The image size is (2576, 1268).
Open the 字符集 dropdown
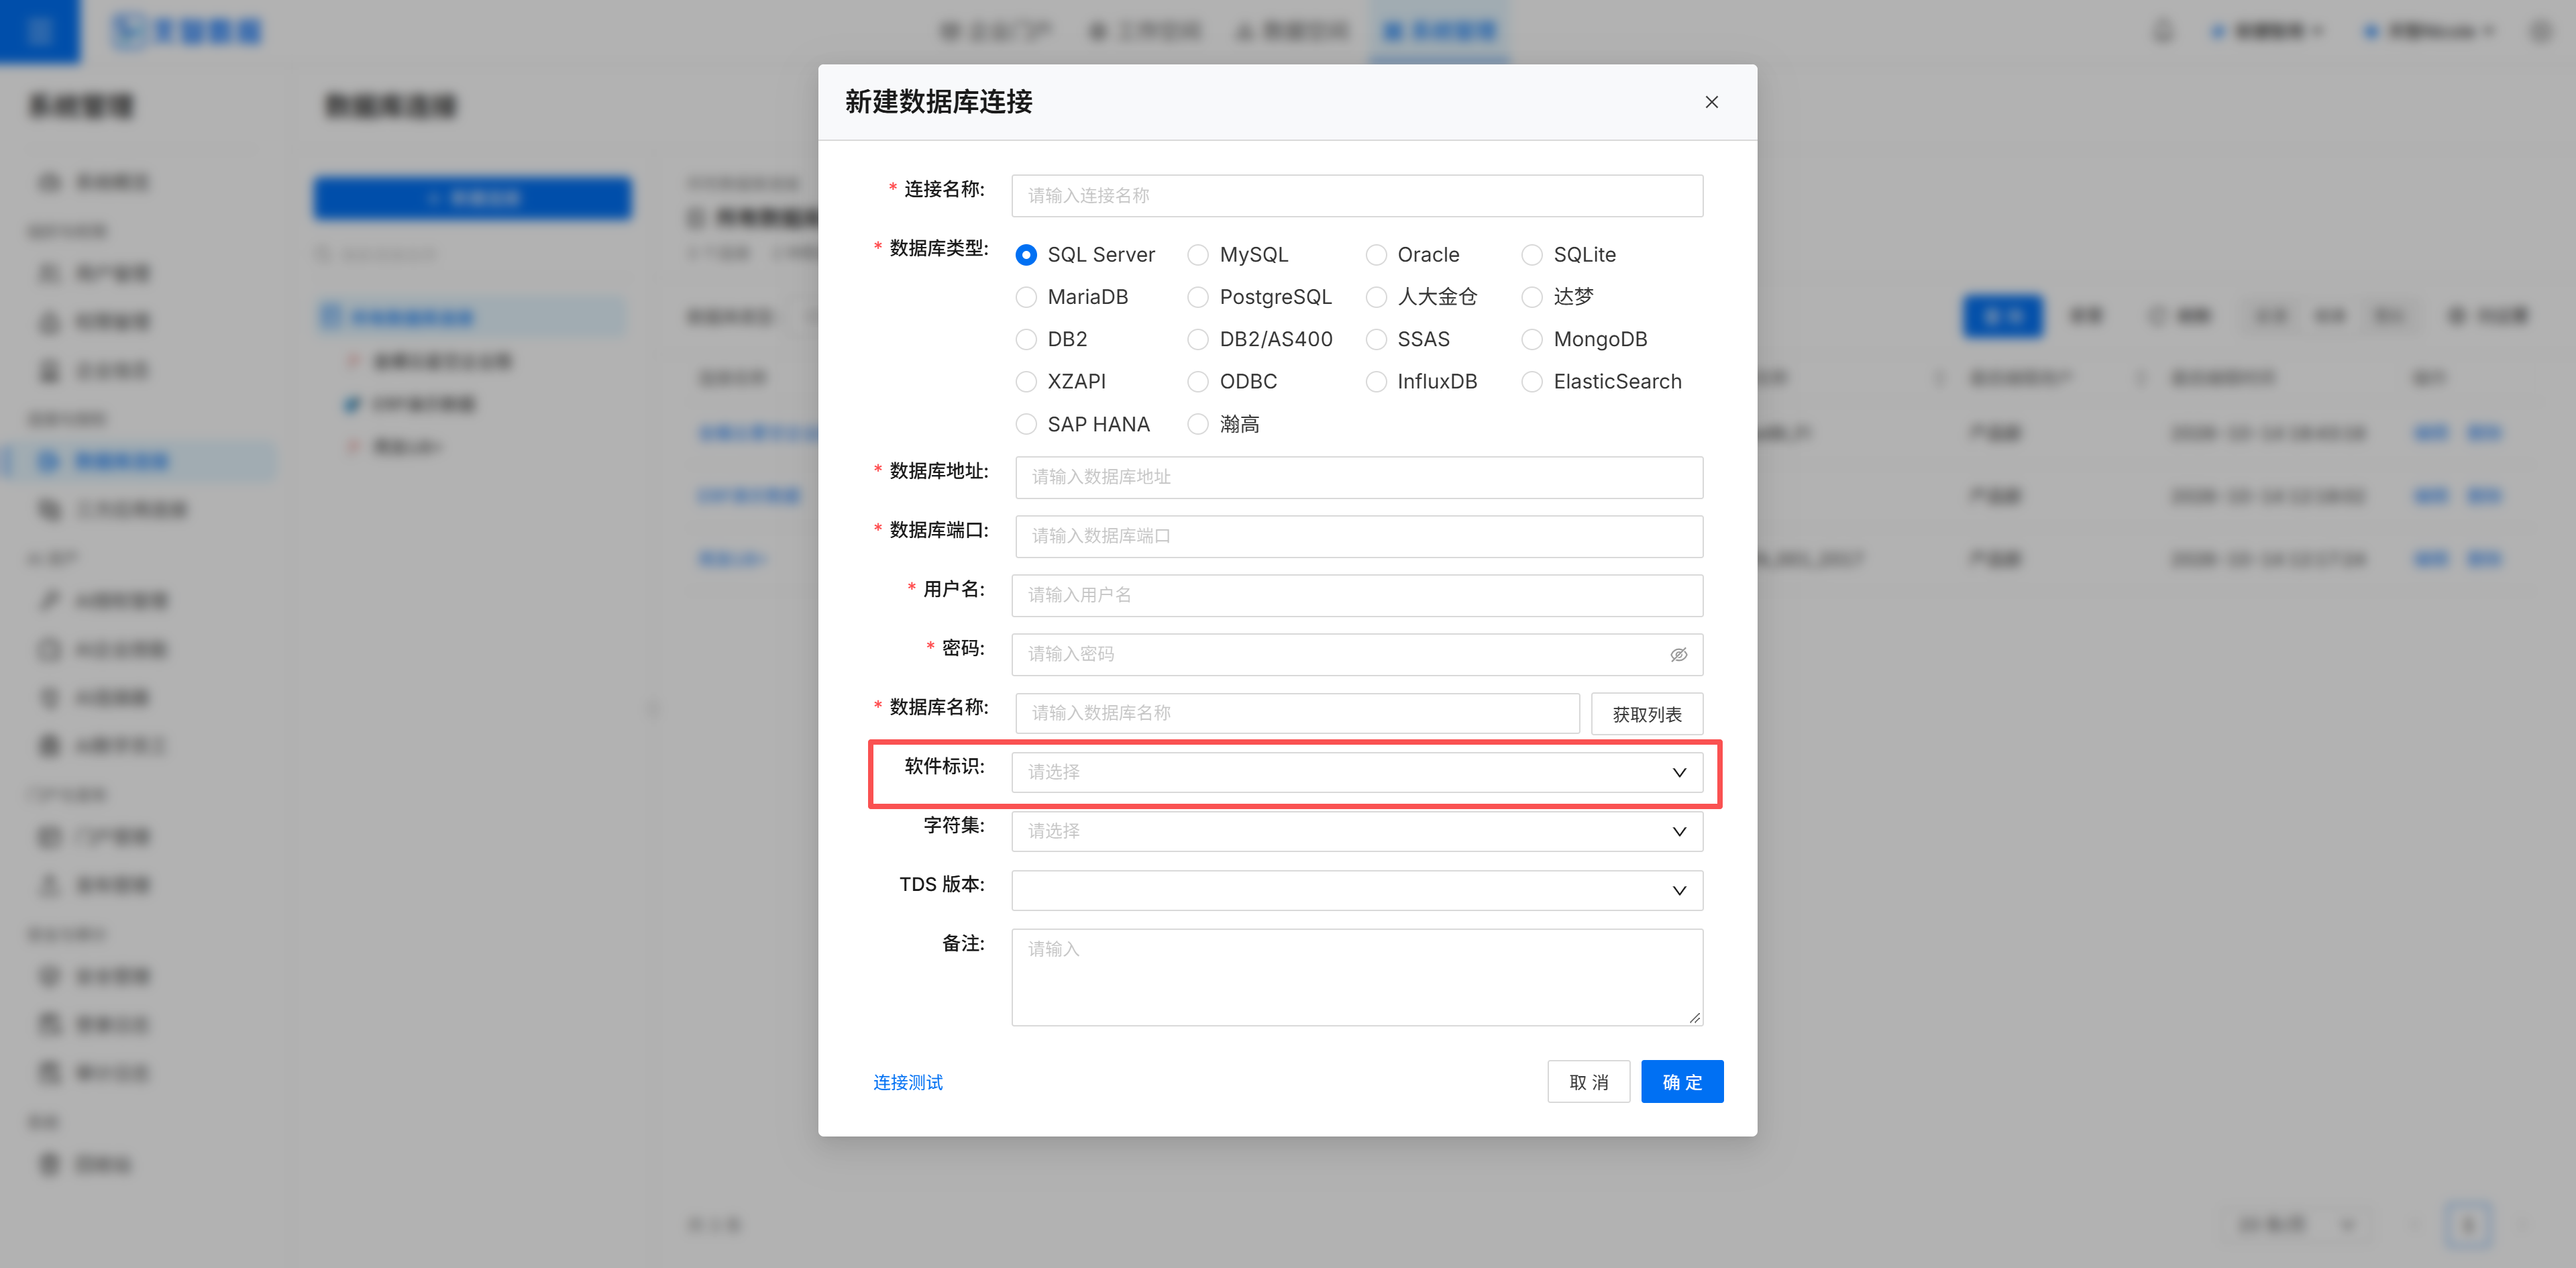(1357, 831)
